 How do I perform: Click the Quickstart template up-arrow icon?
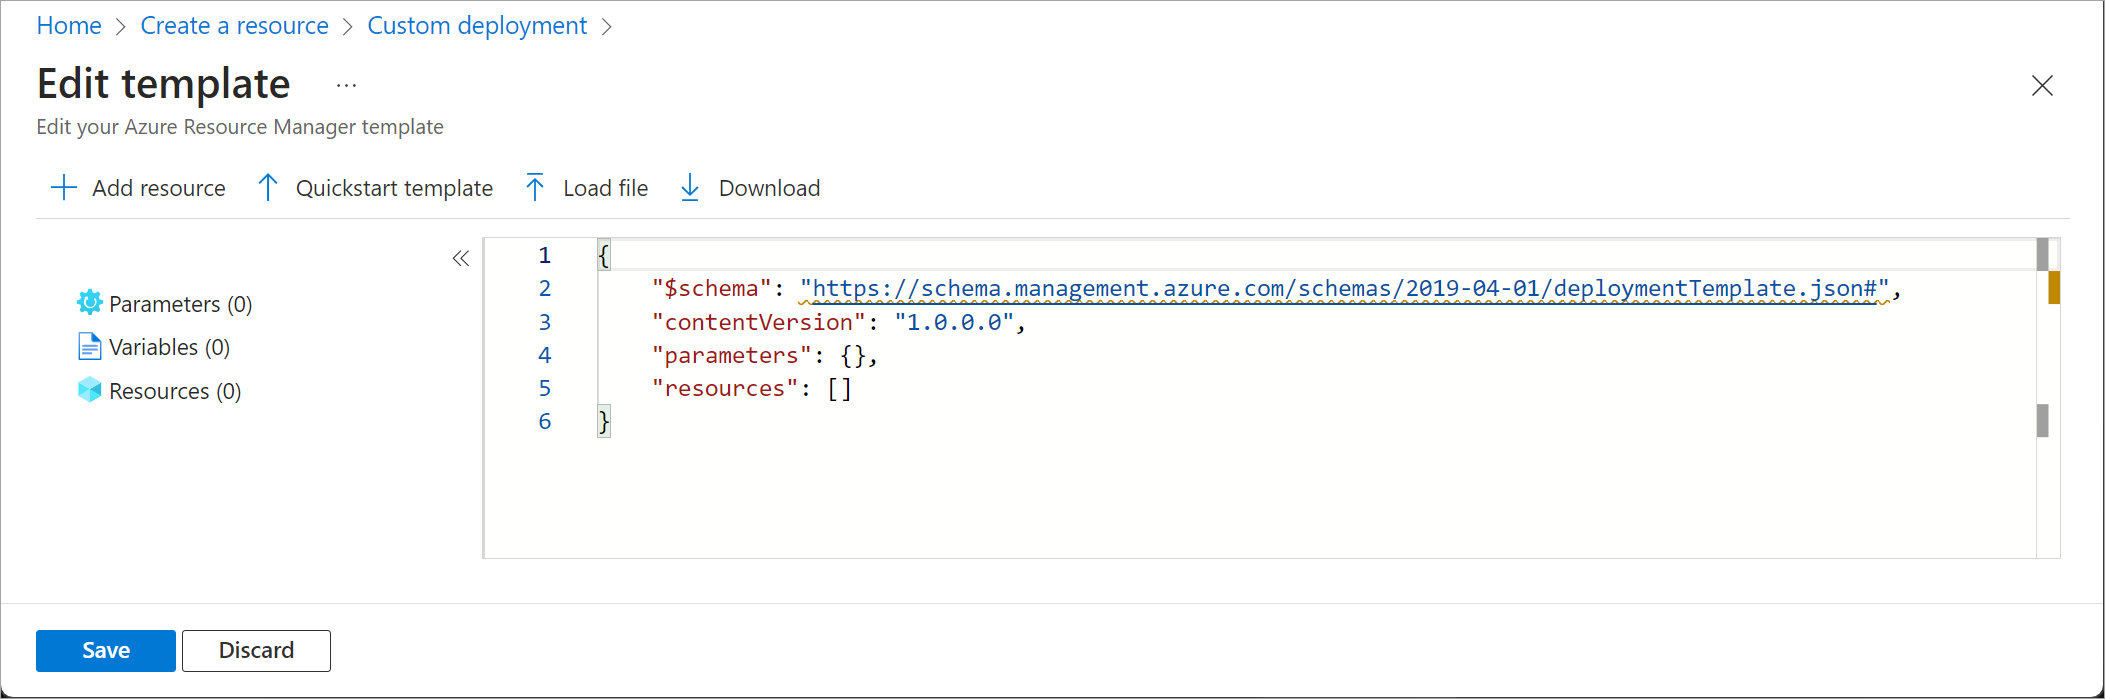coord(267,188)
